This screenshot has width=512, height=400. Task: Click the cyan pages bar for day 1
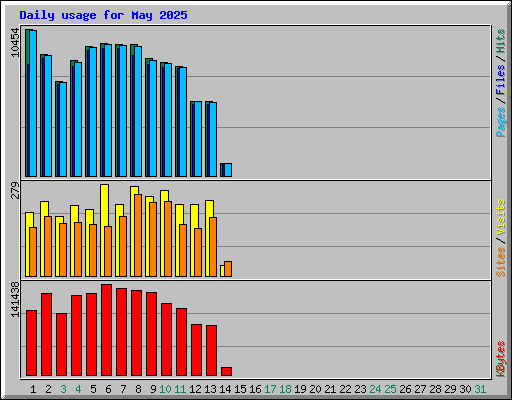click(33, 103)
